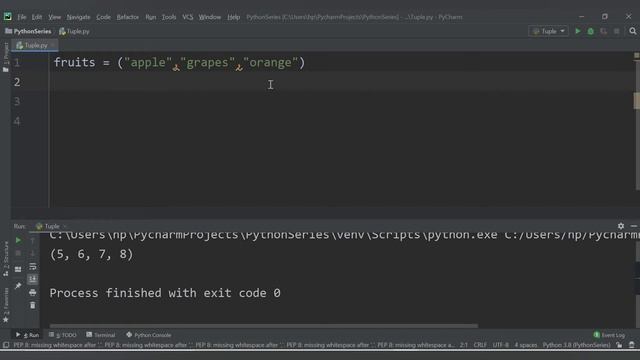Viewport: 640px width, 360px height.
Task: Click the Up the stack trace arrow
Action: pos(33,240)
